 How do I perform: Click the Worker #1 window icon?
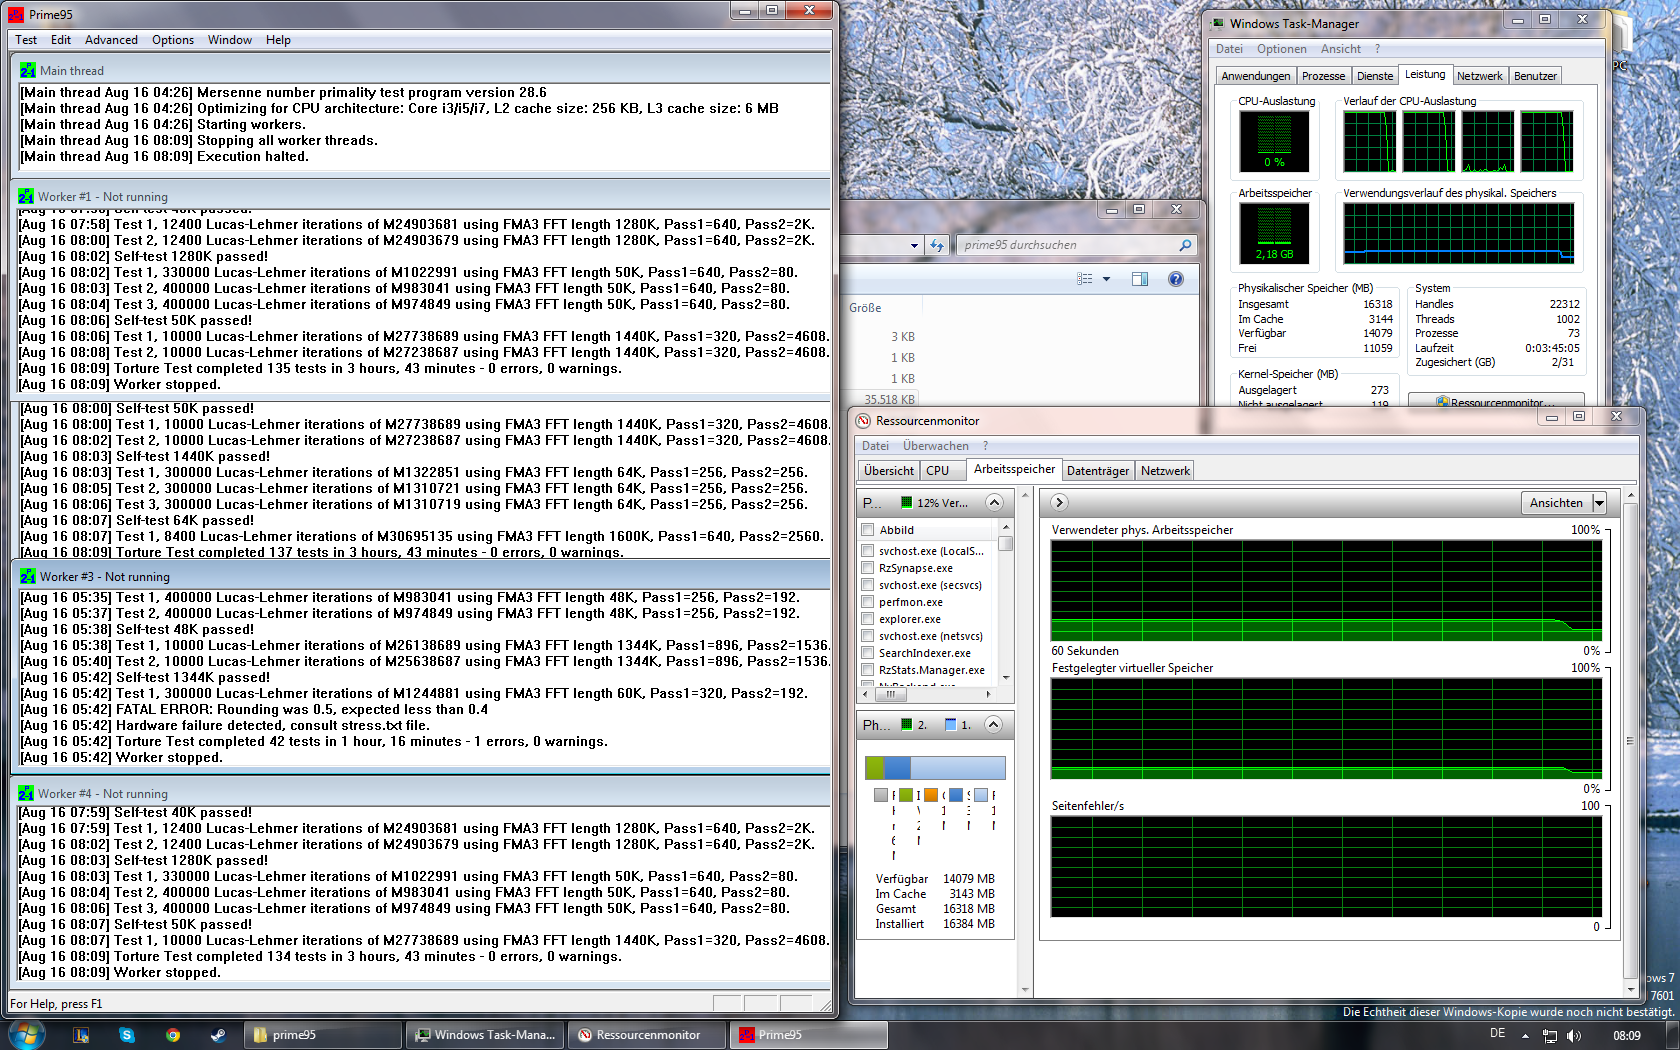coord(25,196)
